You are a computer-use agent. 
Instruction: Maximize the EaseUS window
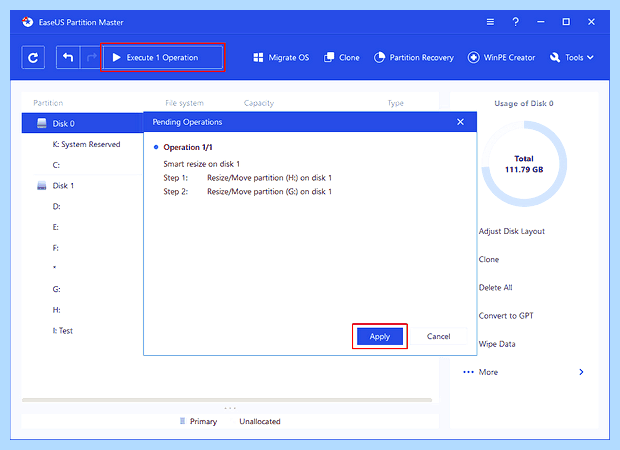coord(566,22)
